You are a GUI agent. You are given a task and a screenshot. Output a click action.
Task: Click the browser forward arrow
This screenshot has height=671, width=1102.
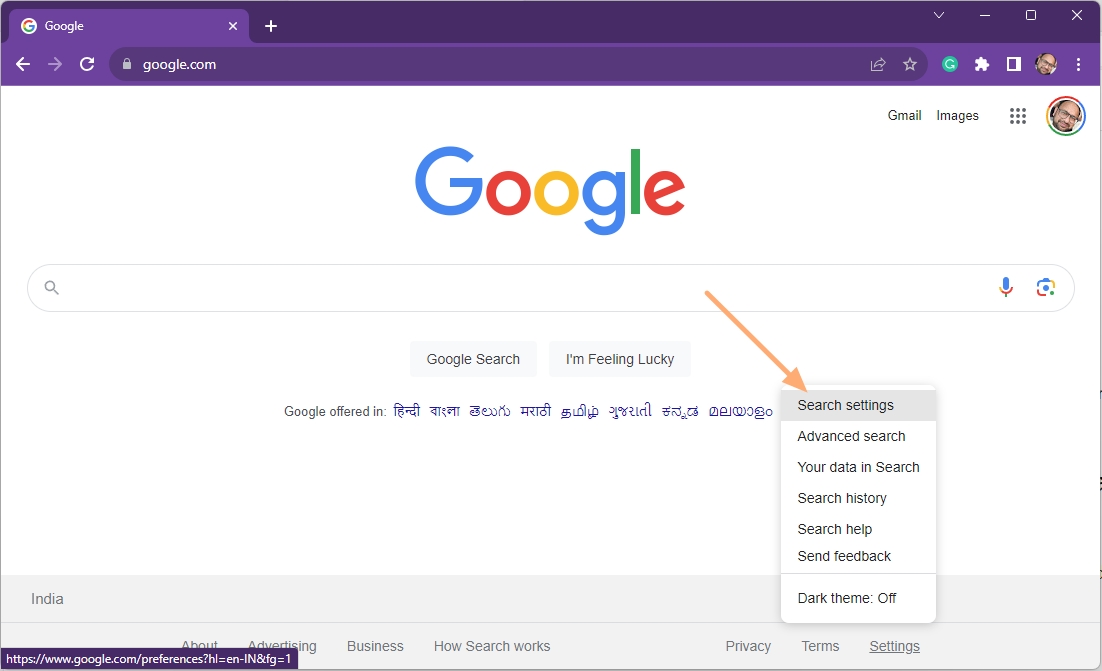(x=55, y=65)
